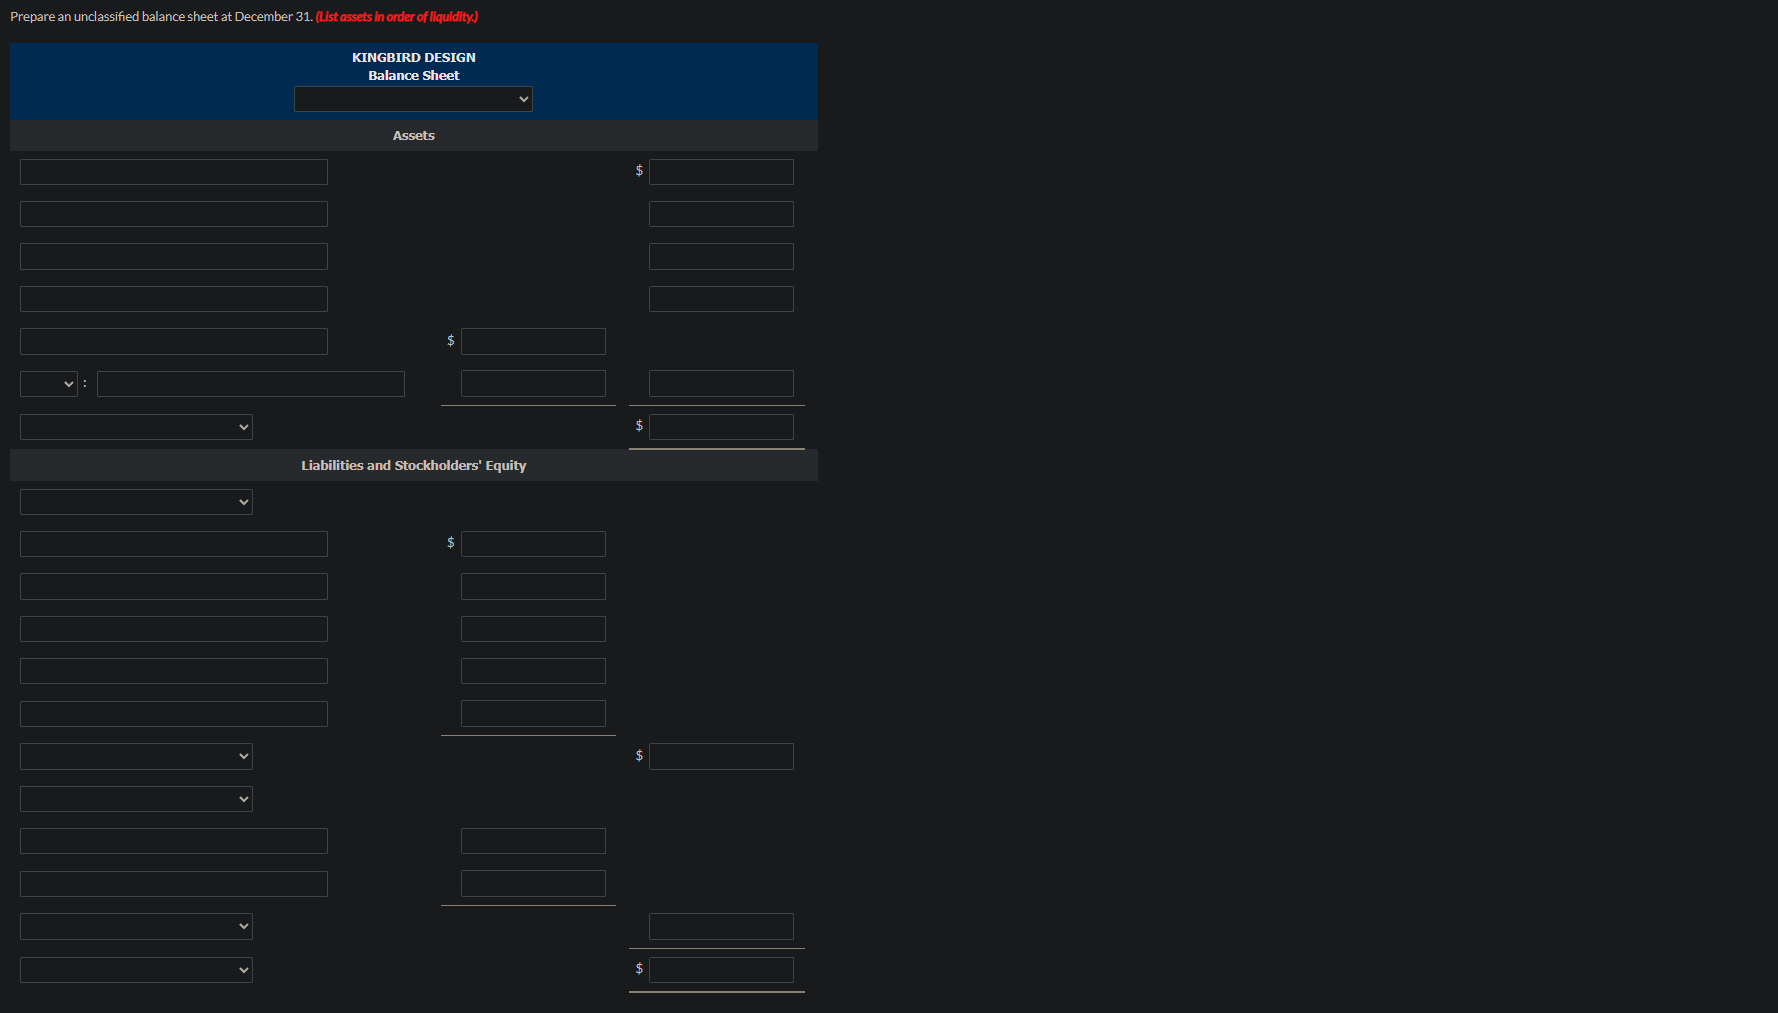Click the third asset amount field
The height and width of the screenshot is (1013, 1778).
(x=721, y=256)
